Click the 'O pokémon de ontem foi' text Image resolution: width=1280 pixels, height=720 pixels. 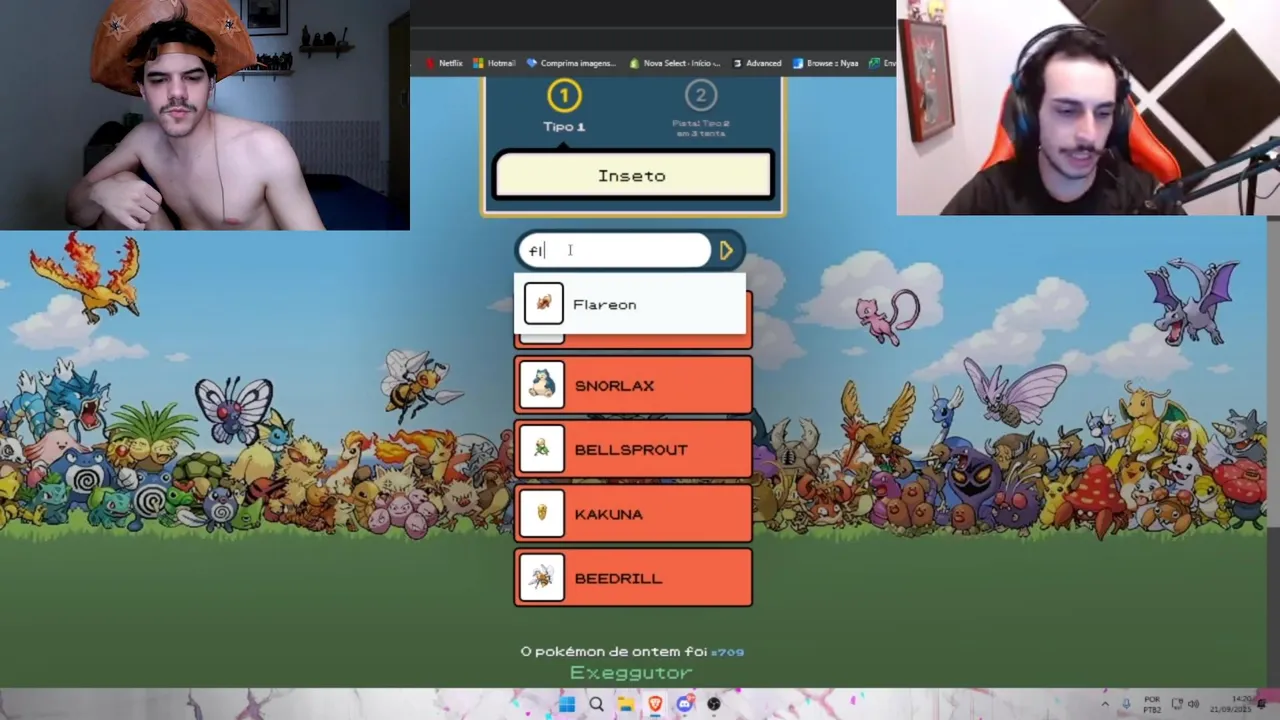(x=615, y=651)
